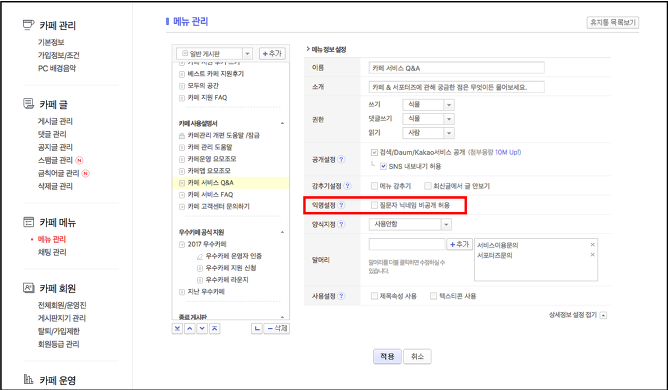Screen dimensions: 668x390
Task: Toggle 검색/Daum/Kakao서비스 공개 checkbox
Action: click(x=374, y=152)
